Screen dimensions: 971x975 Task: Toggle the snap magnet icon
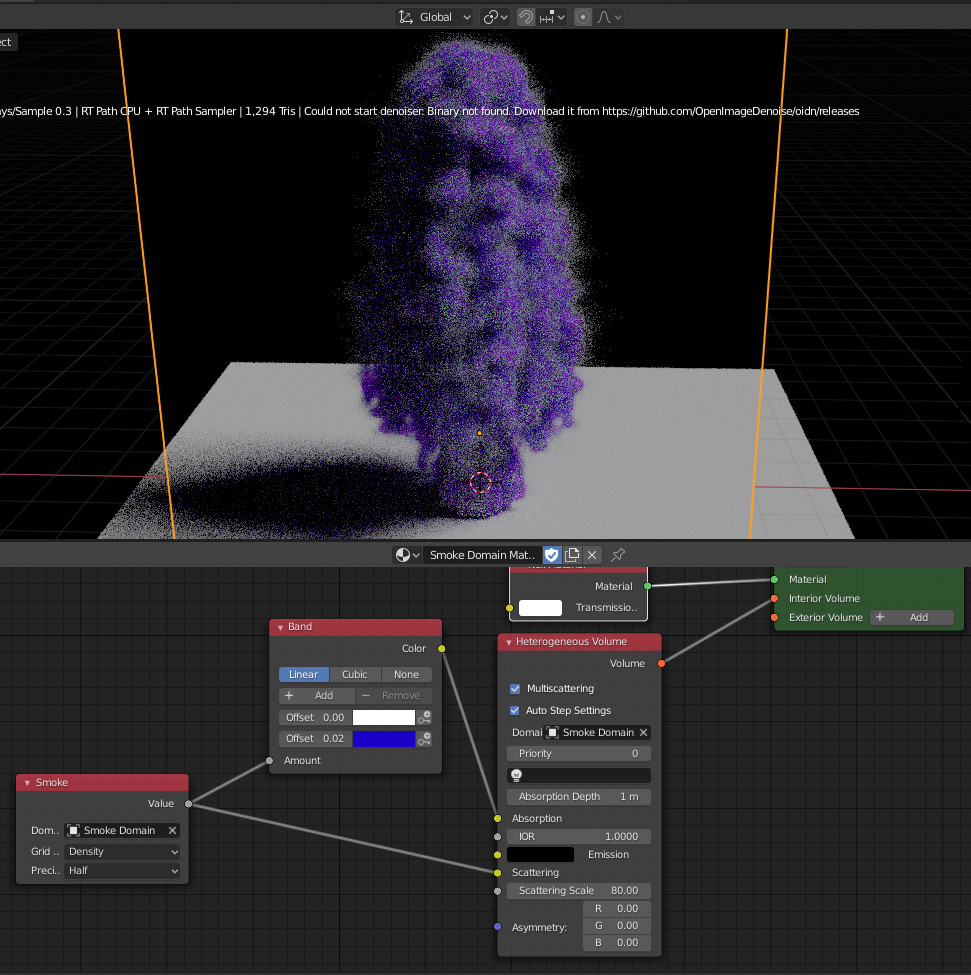click(x=526, y=17)
